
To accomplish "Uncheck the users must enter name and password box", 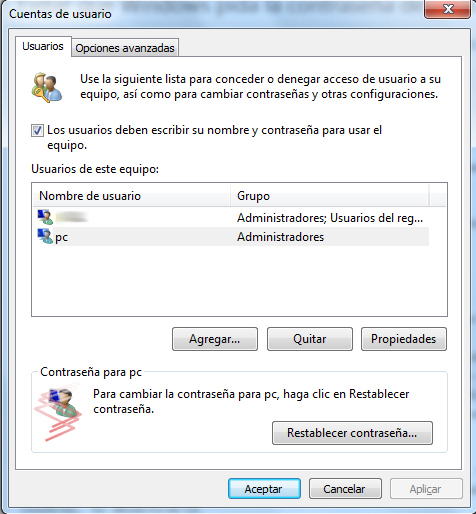I will [x=37, y=130].
